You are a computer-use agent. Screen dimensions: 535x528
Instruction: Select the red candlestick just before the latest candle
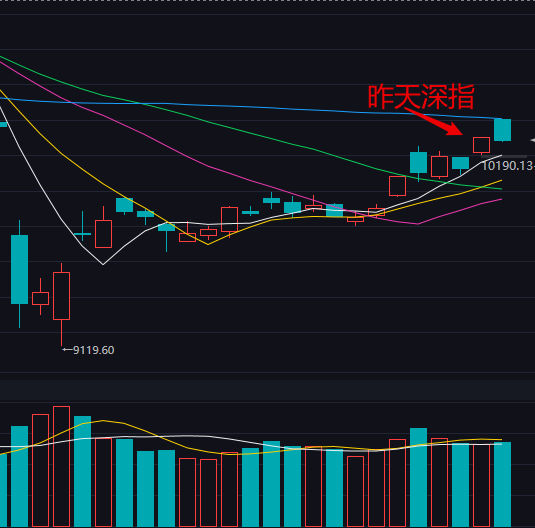point(481,145)
